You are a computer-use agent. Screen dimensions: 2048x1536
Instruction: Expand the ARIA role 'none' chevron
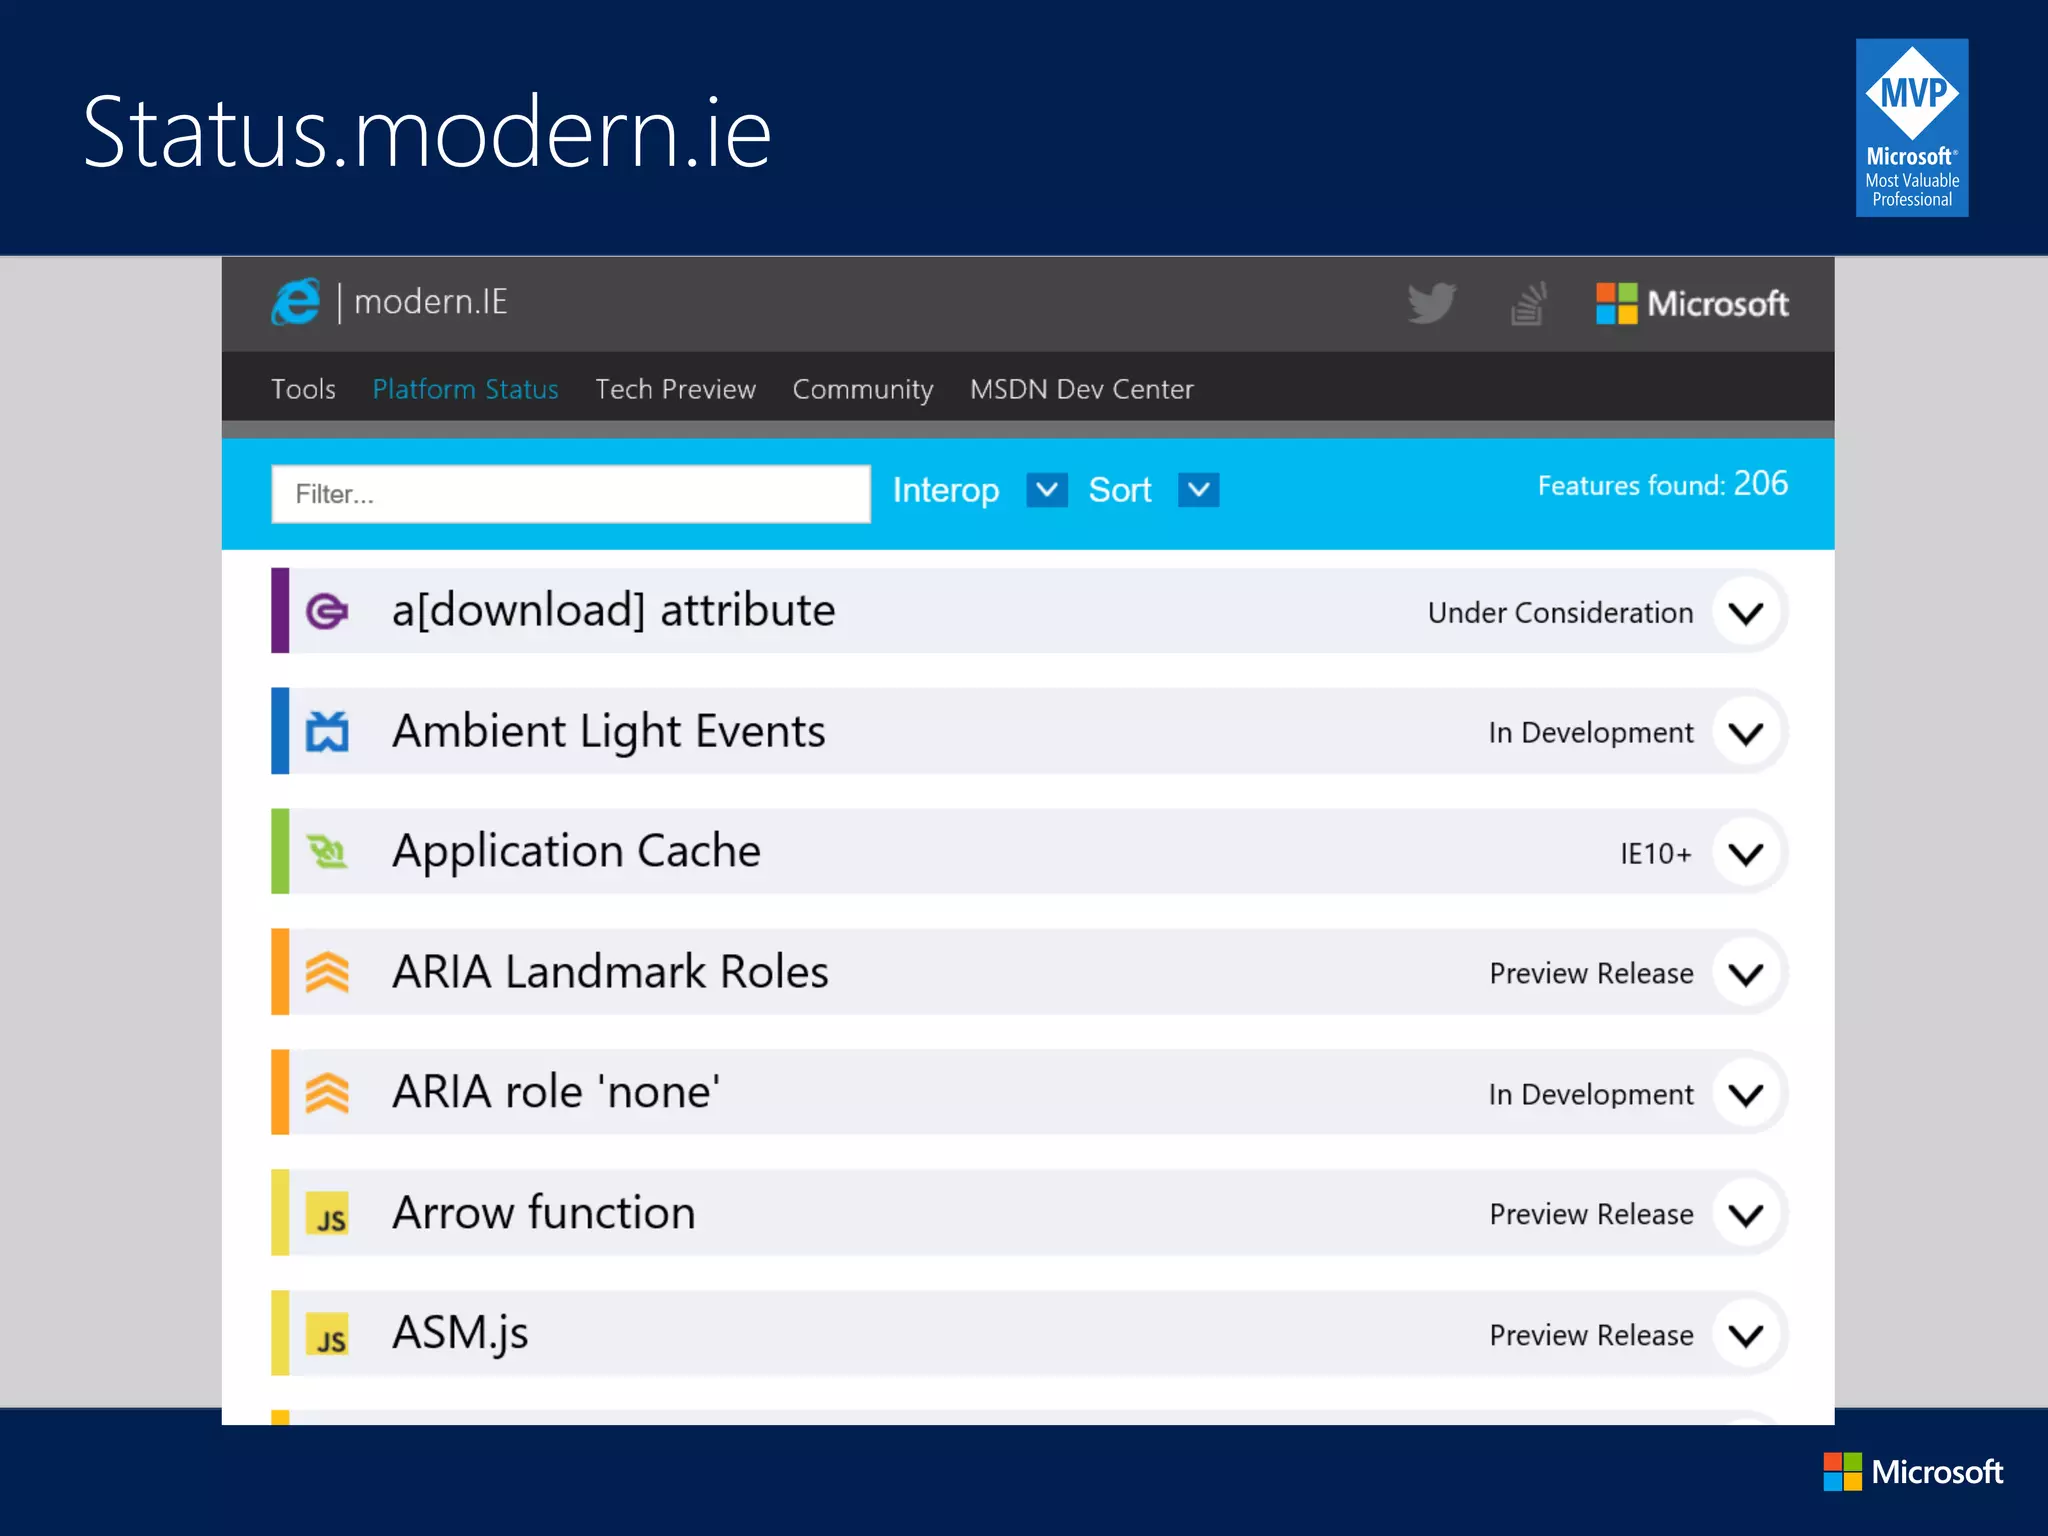click(x=1746, y=1095)
